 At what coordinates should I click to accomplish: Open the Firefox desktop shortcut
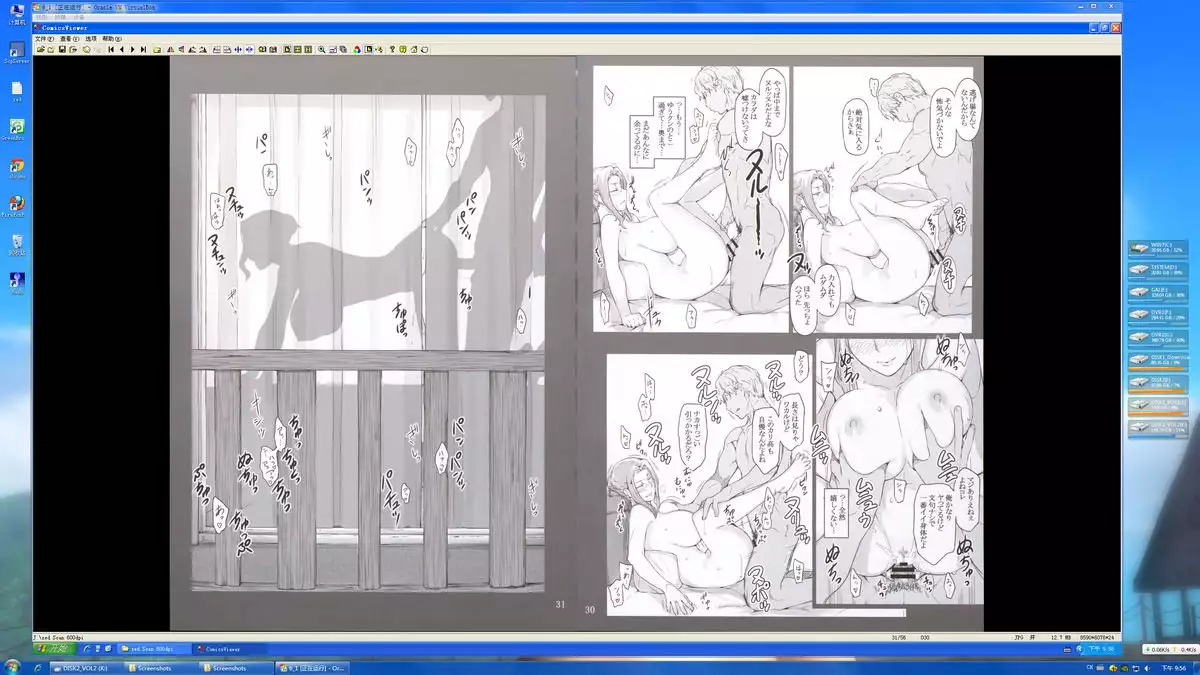[17, 203]
